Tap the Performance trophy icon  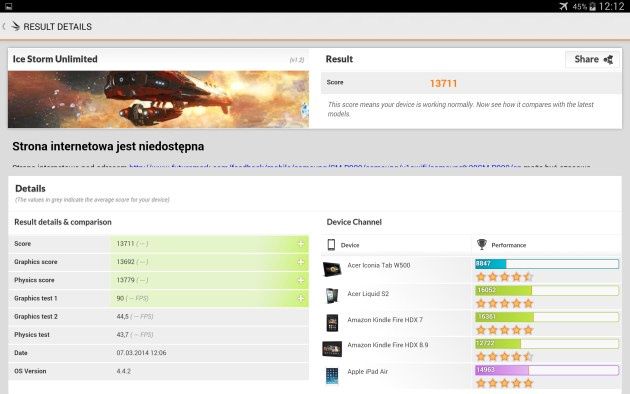coord(481,244)
